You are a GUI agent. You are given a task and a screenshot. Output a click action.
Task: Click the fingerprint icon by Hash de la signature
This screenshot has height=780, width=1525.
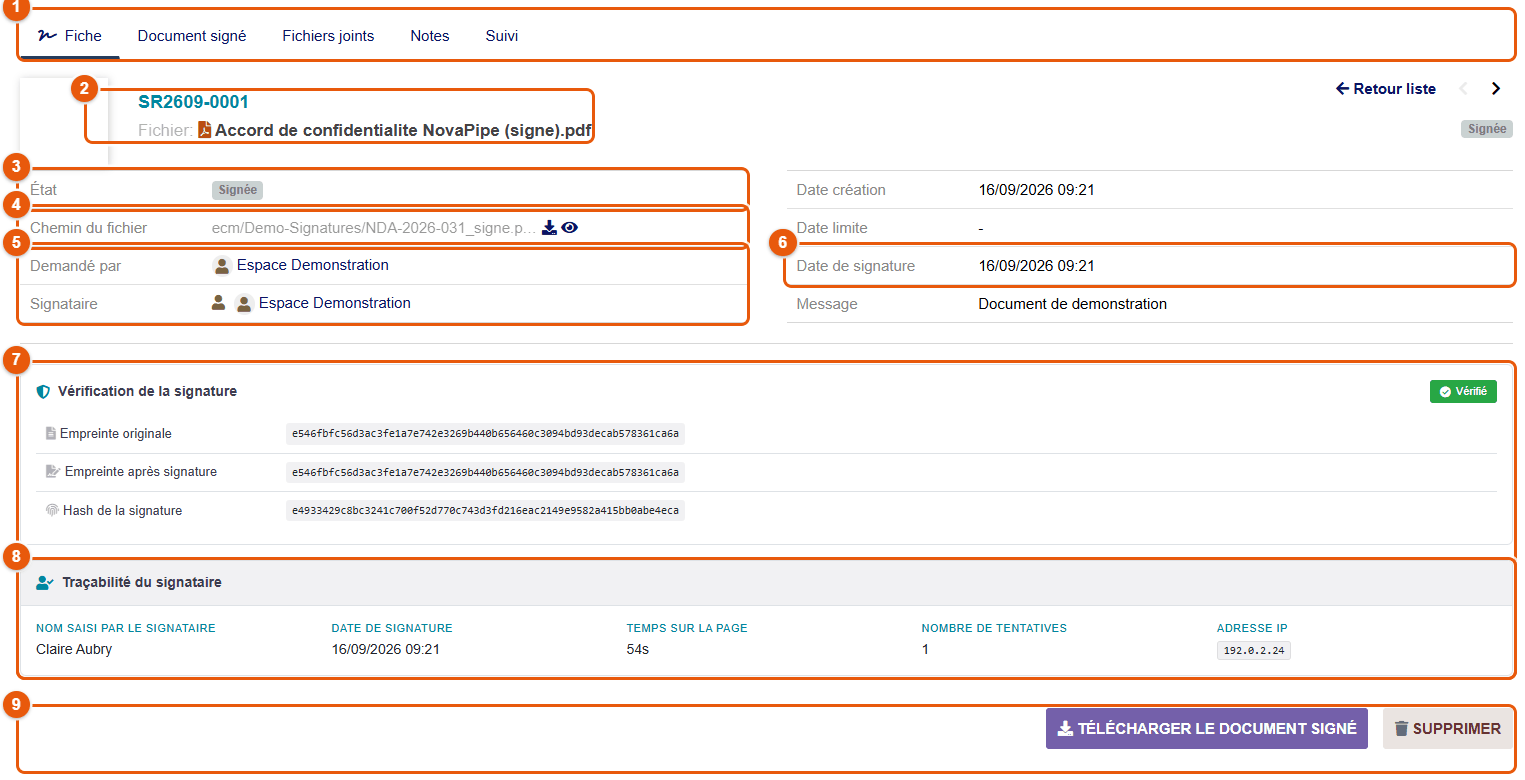(52, 510)
